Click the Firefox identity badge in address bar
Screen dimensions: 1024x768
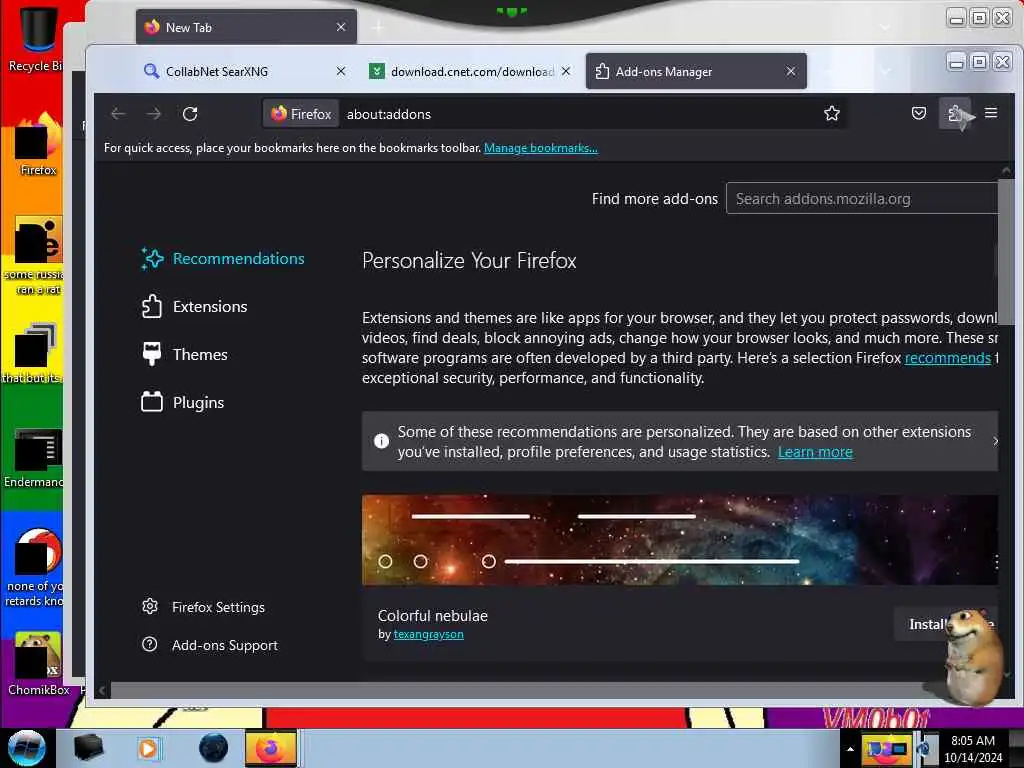pos(301,114)
